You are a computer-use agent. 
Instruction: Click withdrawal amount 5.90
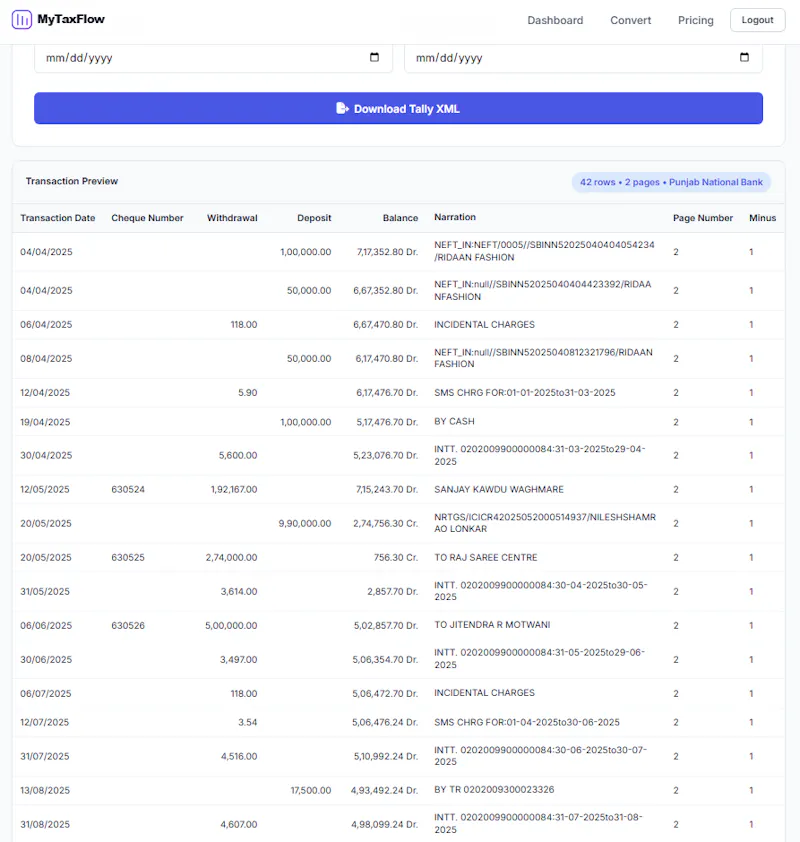[x=248, y=393]
